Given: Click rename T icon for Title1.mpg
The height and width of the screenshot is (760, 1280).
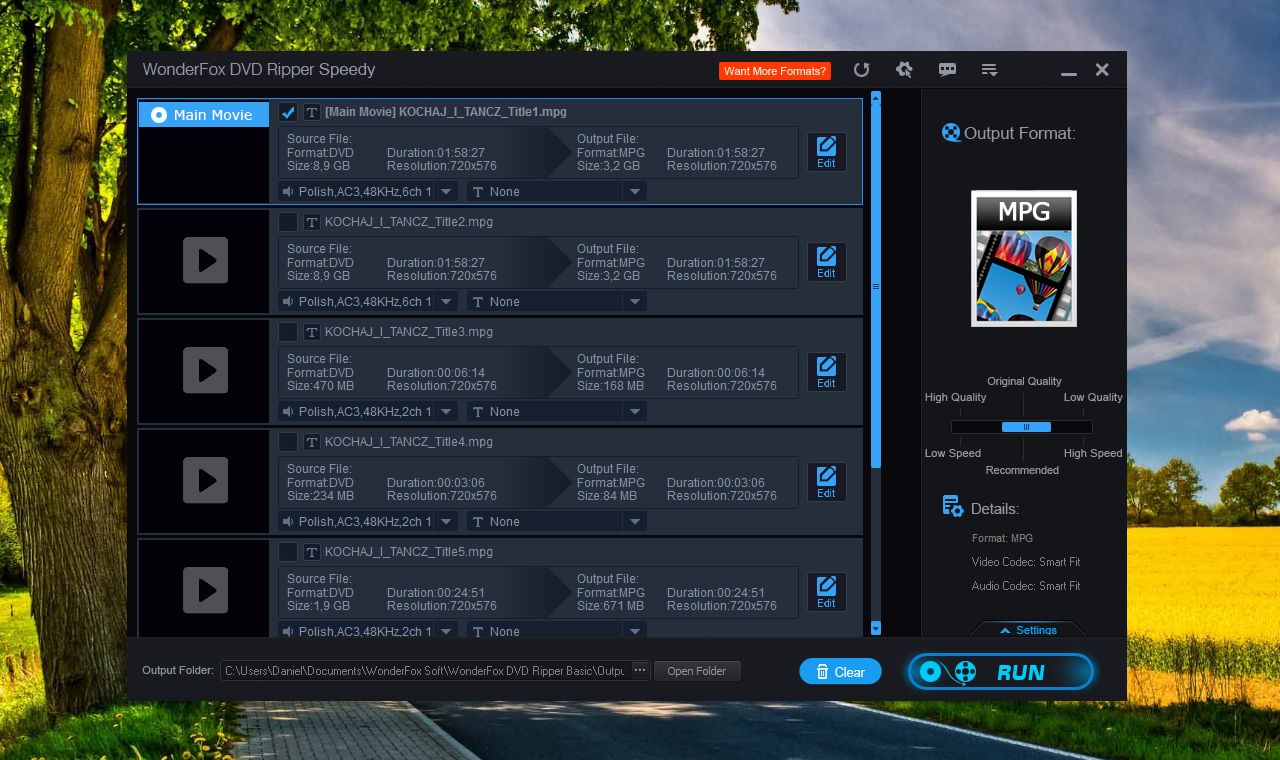Looking at the screenshot, I should click(x=312, y=112).
